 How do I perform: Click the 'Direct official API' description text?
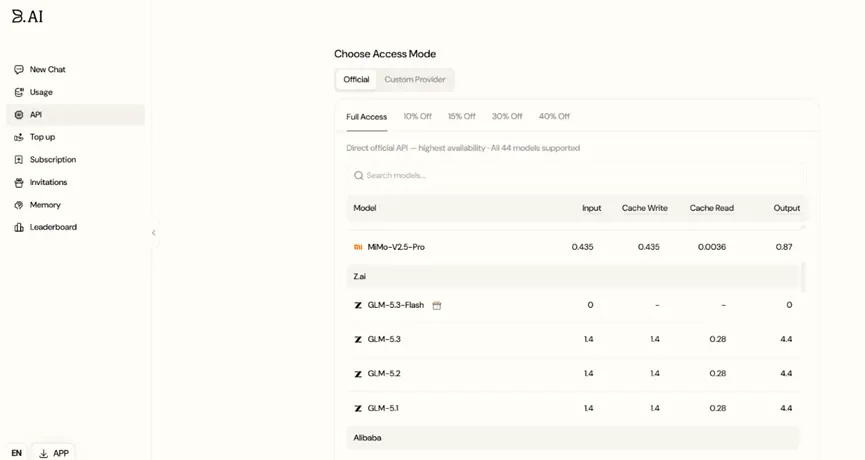coord(463,148)
